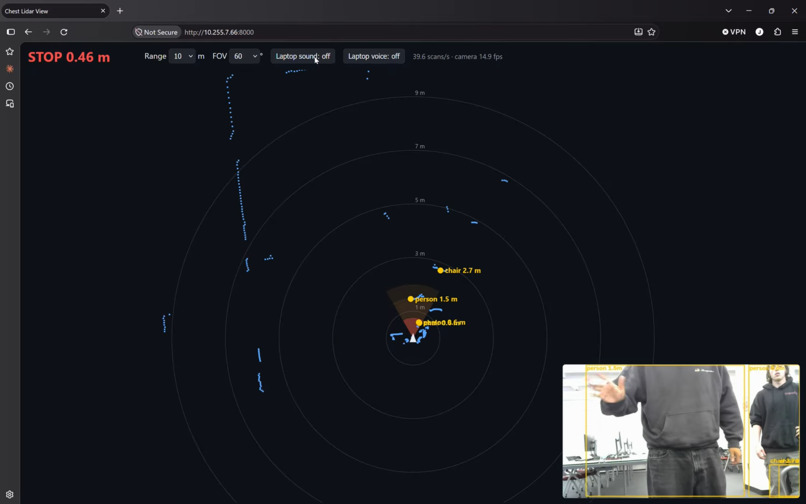Click the camera feed thumbnail
Screen dimensions: 806x504
click(x=681, y=431)
